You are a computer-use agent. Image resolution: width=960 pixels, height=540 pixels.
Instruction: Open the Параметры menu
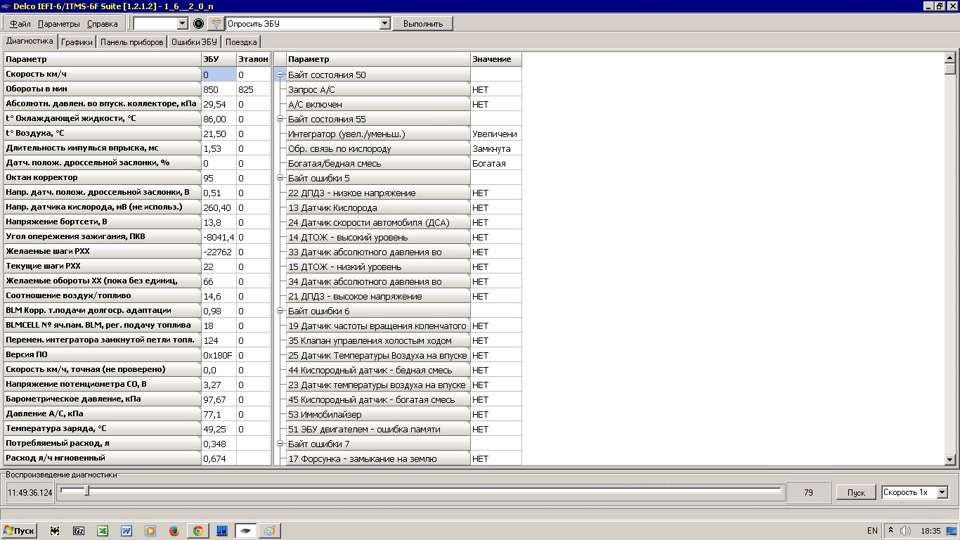point(59,24)
